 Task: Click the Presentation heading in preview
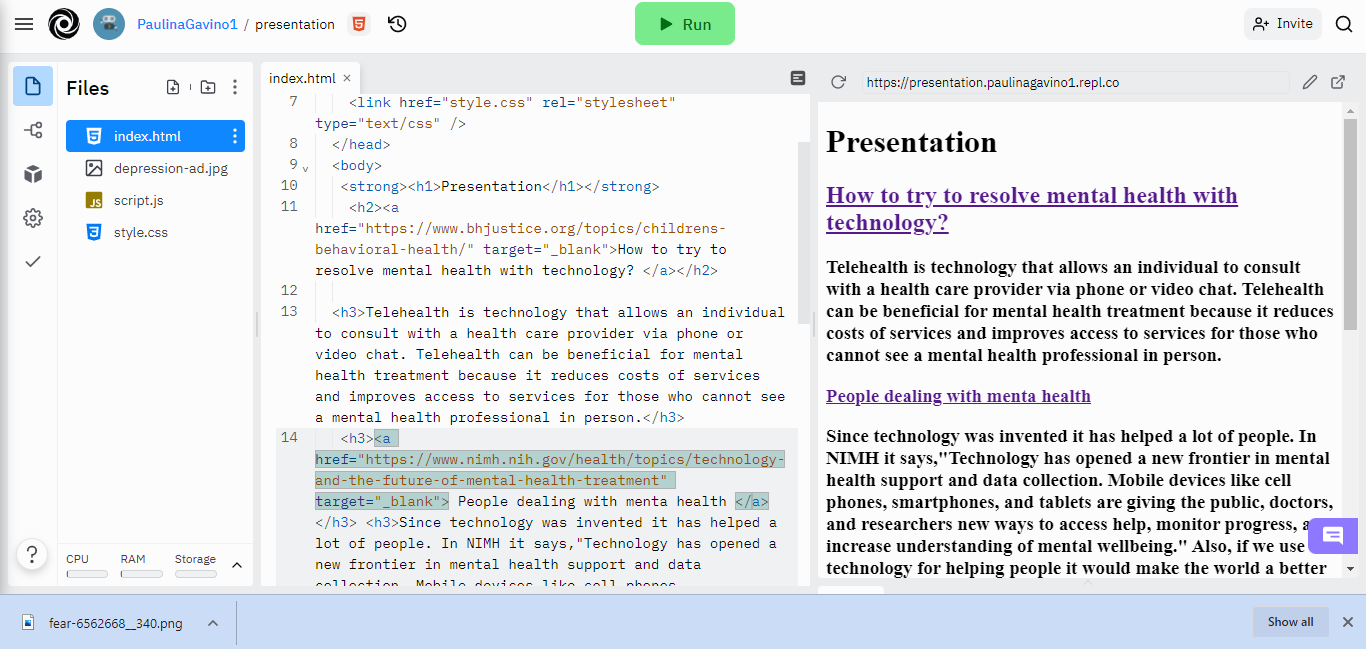(911, 142)
